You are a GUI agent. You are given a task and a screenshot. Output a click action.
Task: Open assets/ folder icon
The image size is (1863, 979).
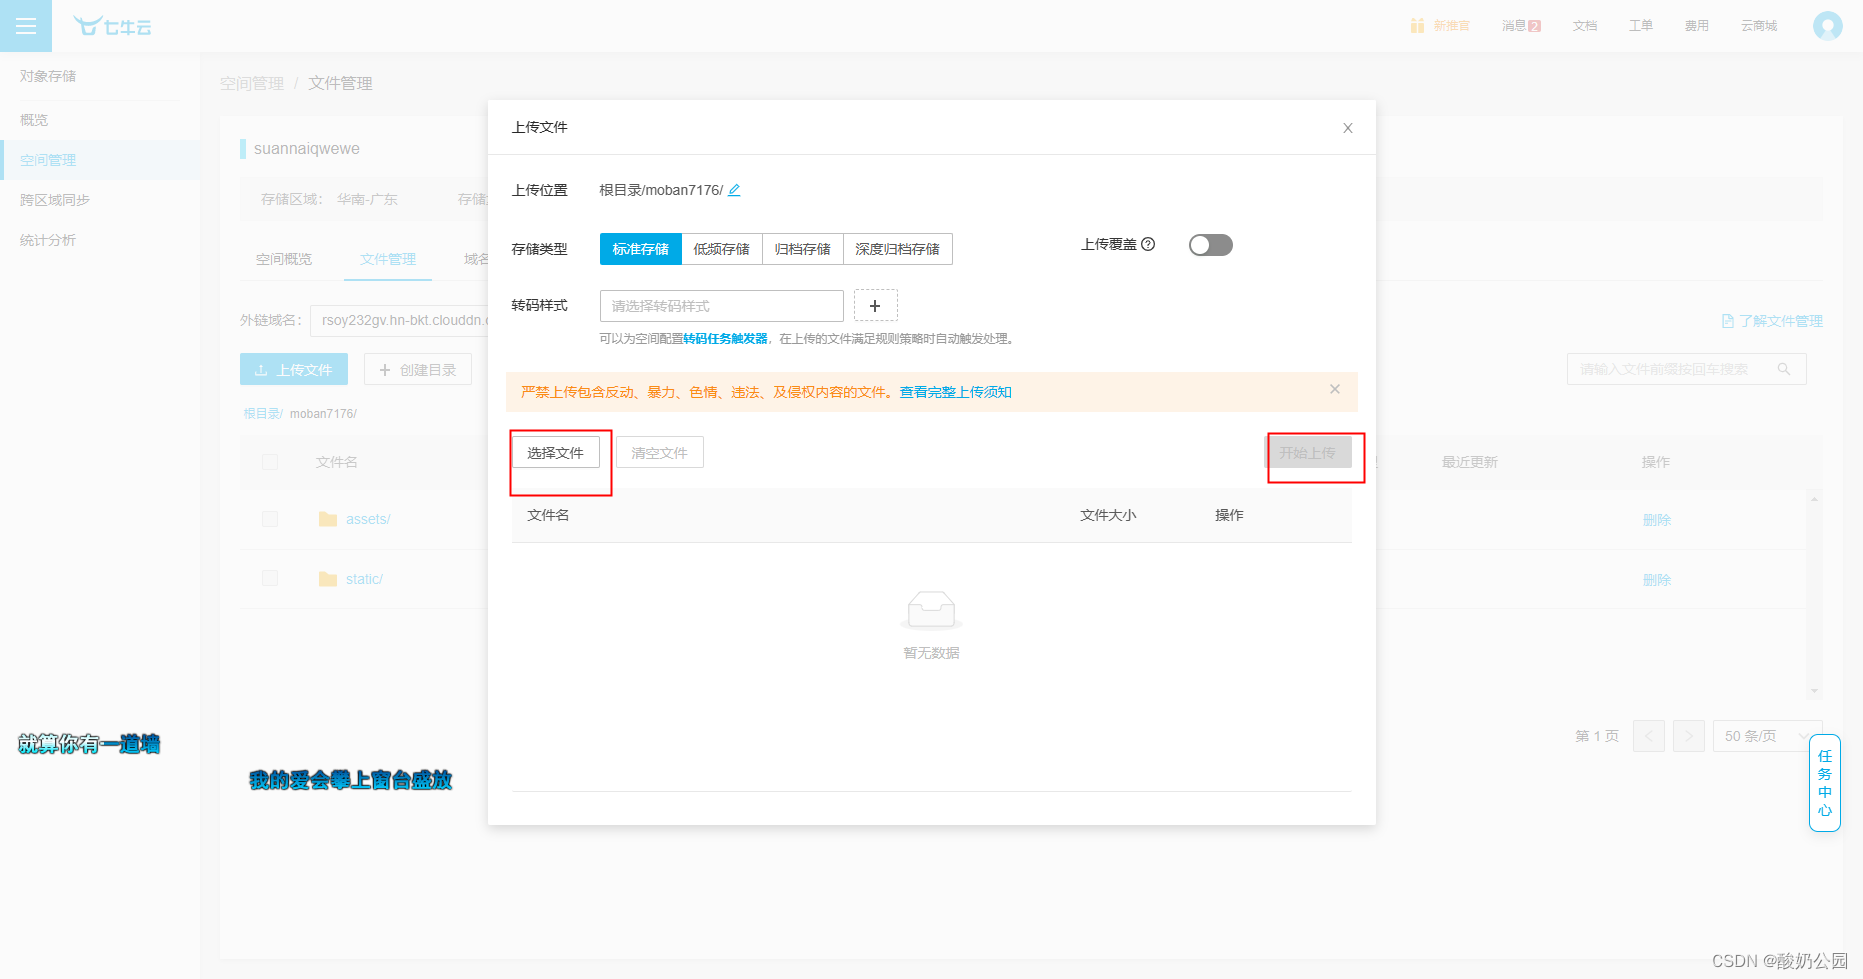pyautogui.click(x=328, y=519)
